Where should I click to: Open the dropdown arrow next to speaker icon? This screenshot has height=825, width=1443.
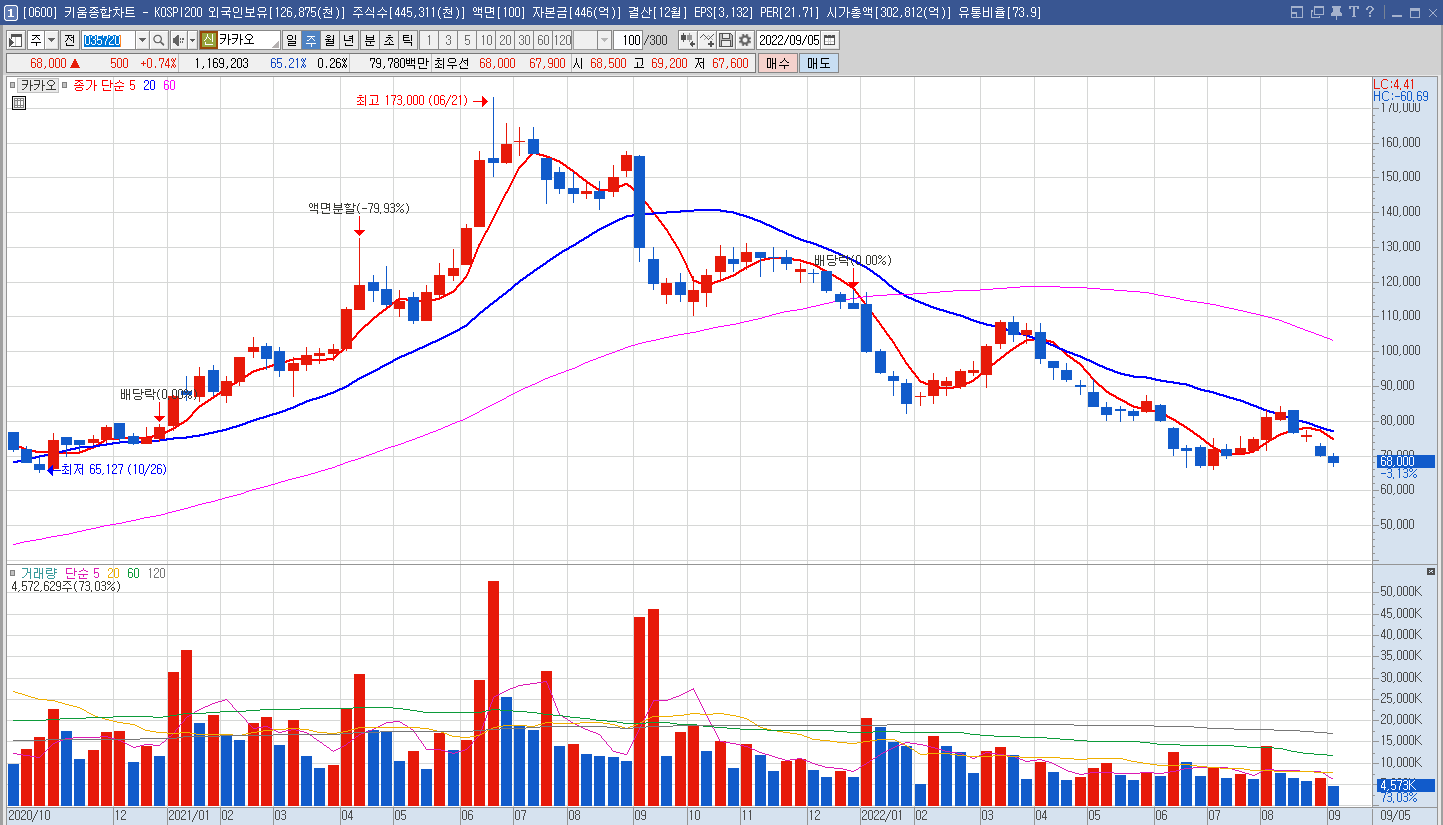(x=192, y=40)
